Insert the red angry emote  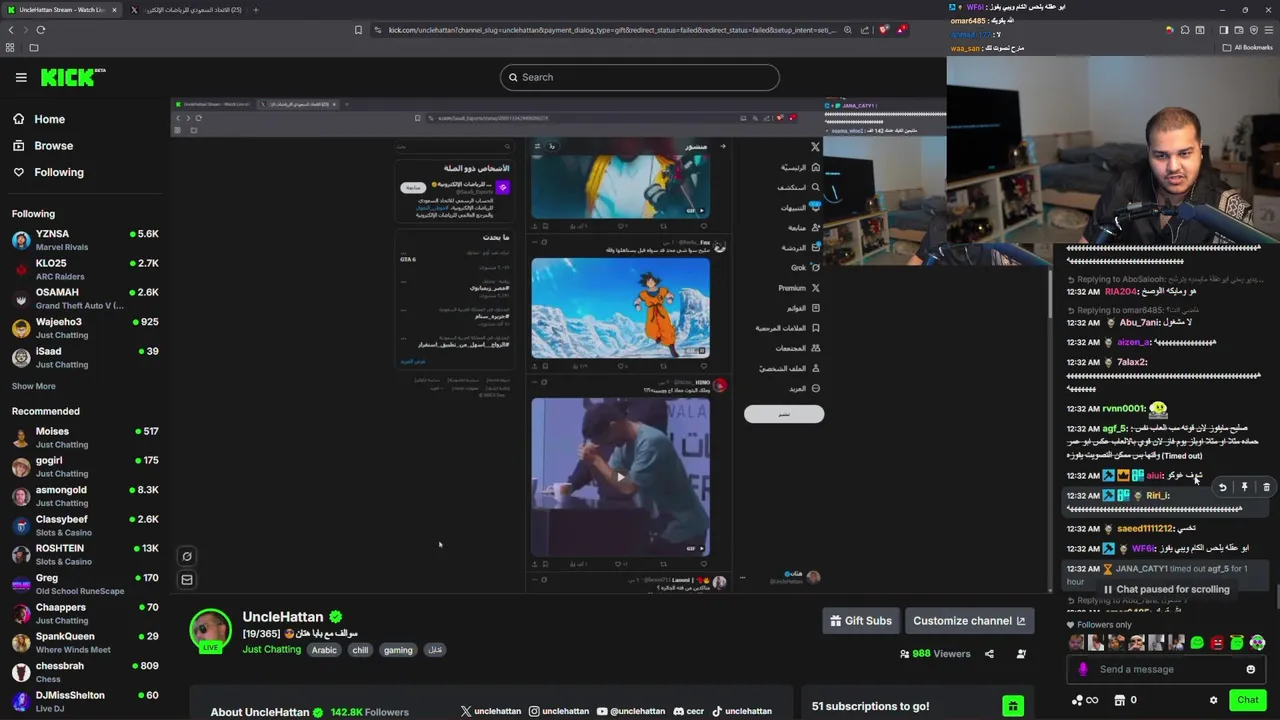[1217, 643]
